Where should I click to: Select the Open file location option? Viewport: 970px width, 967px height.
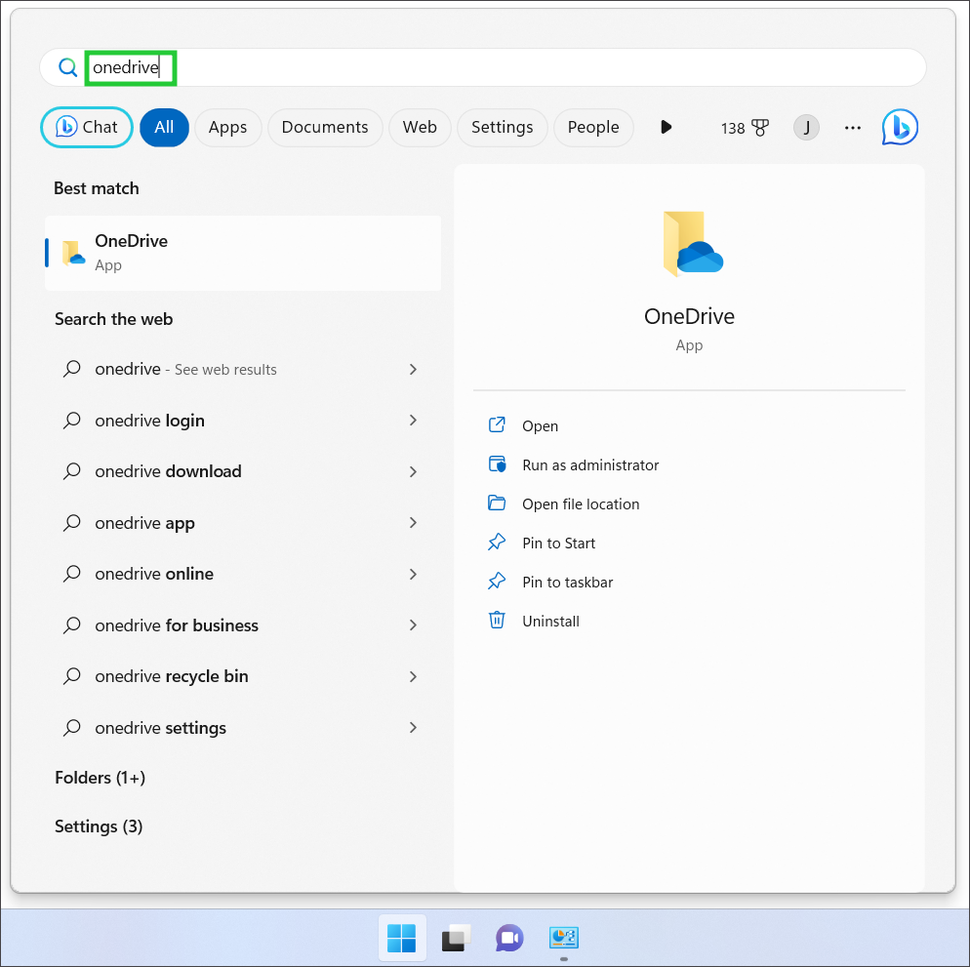pos(580,504)
